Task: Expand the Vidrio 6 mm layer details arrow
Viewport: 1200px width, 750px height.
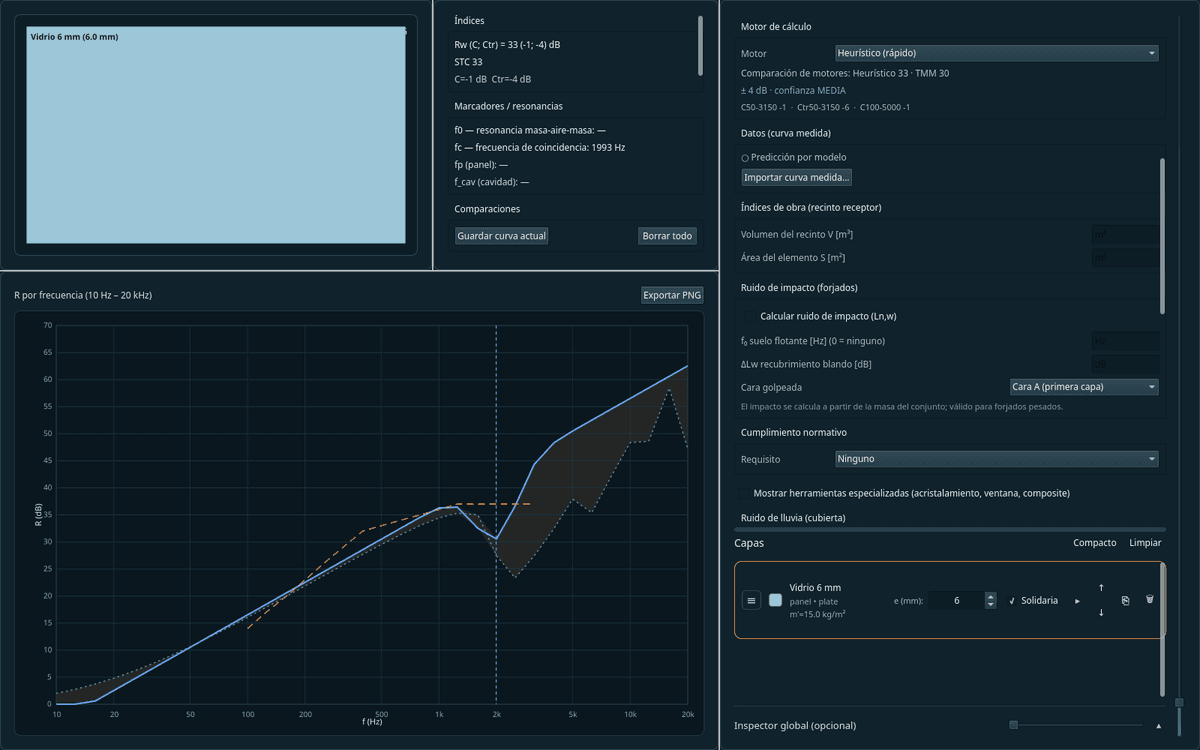Action: [x=1077, y=601]
